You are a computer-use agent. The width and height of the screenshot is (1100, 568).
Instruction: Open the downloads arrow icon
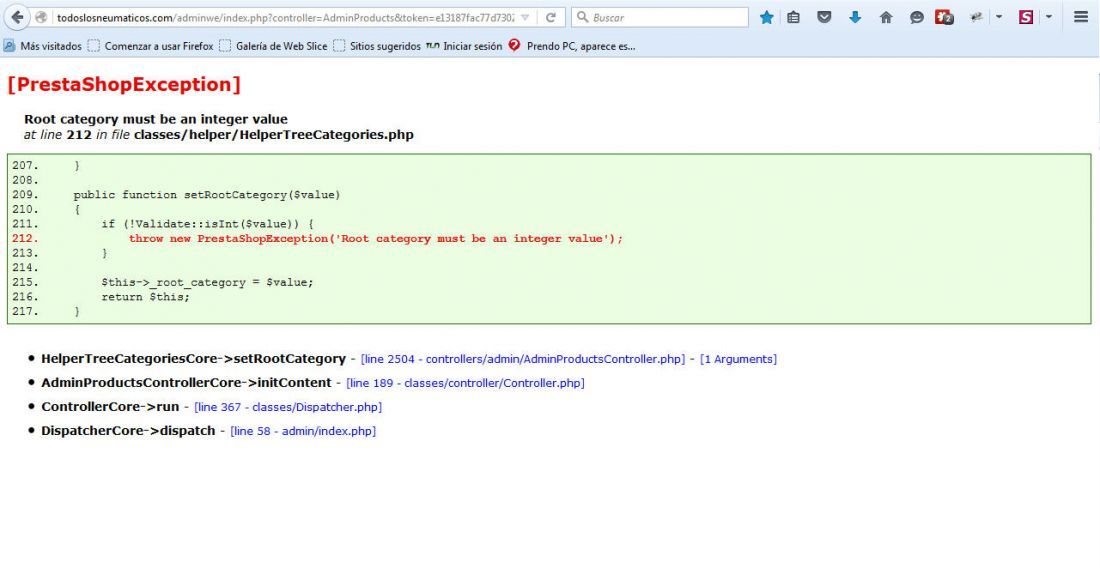pos(854,18)
